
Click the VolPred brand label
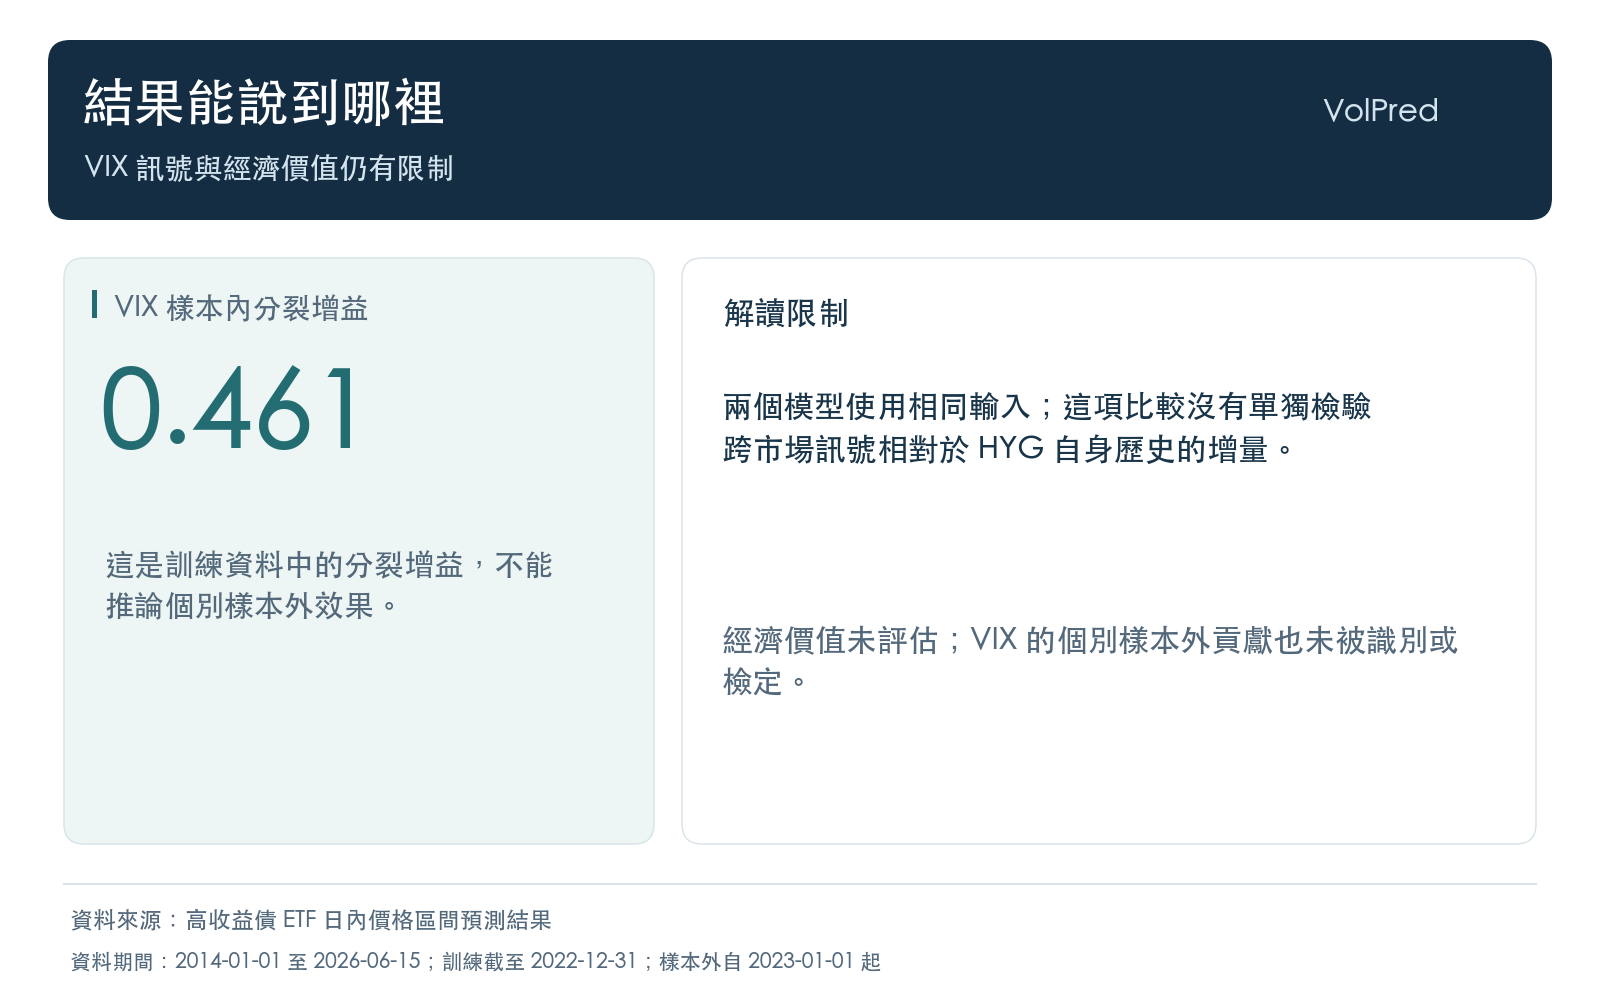[1380, 110]
